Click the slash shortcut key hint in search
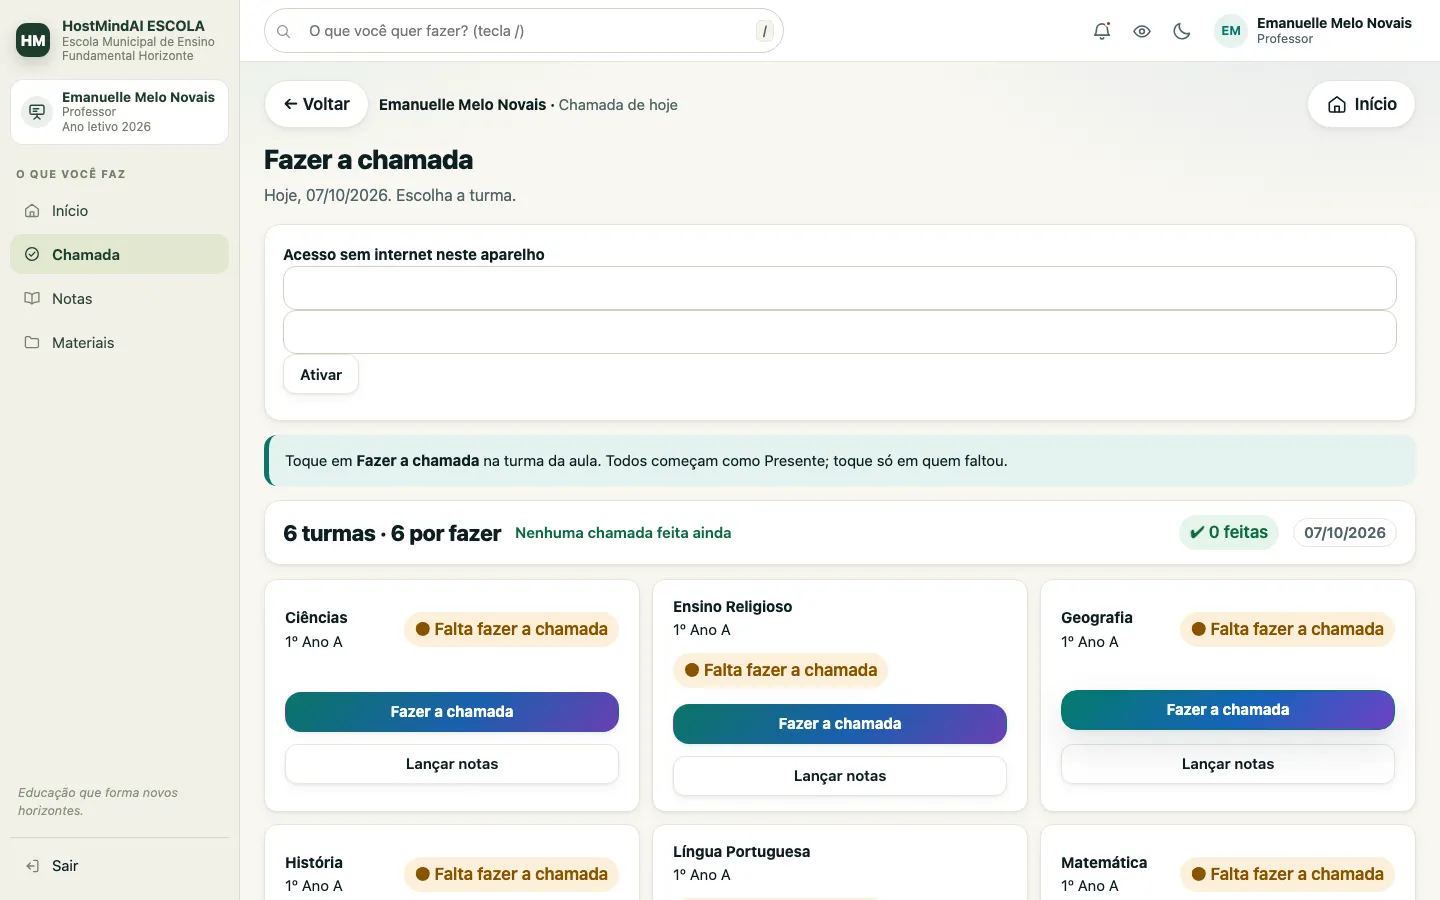1440x900 pixels. pyautogui.click(x=765, y=31)
